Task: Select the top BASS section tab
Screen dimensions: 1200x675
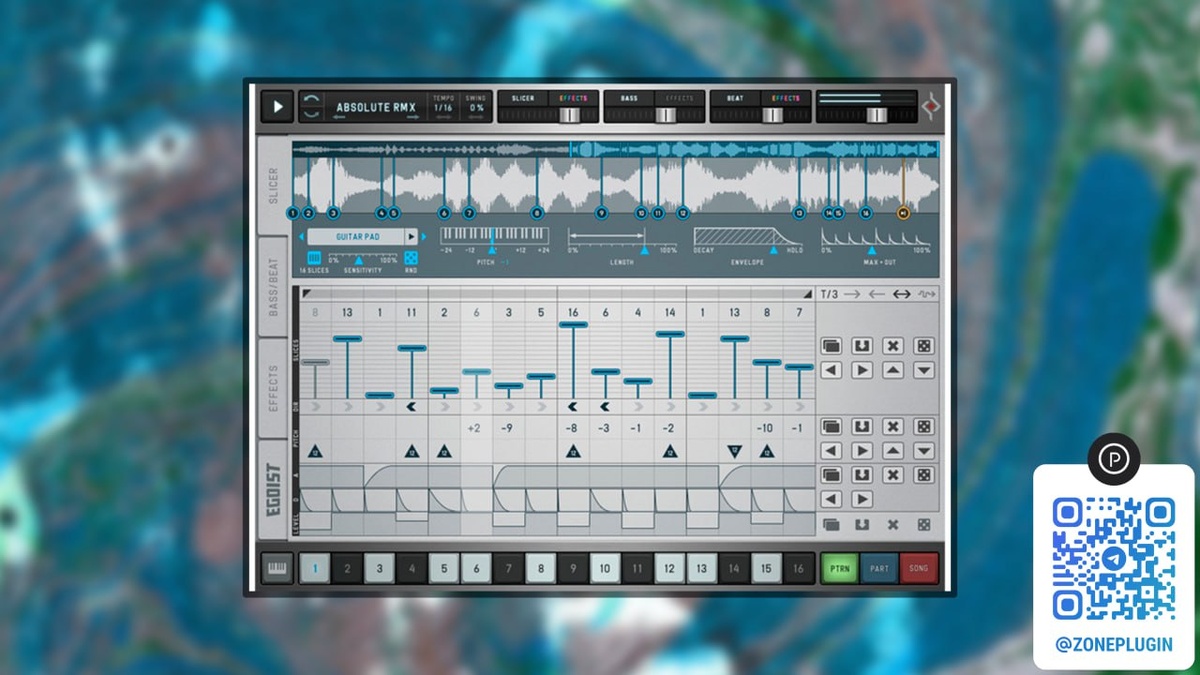Action: [629, 98]
